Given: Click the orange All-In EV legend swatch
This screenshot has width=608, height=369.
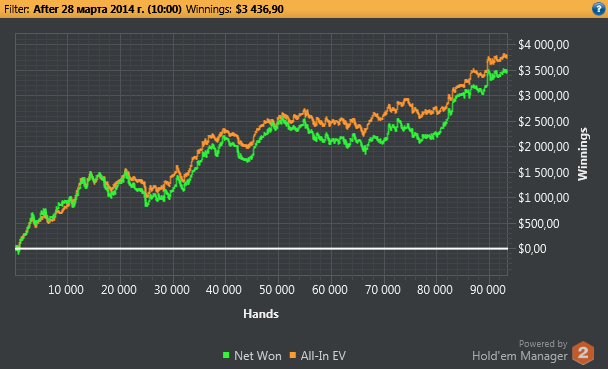Looking at the screenshot, I should tap(293, 355).
